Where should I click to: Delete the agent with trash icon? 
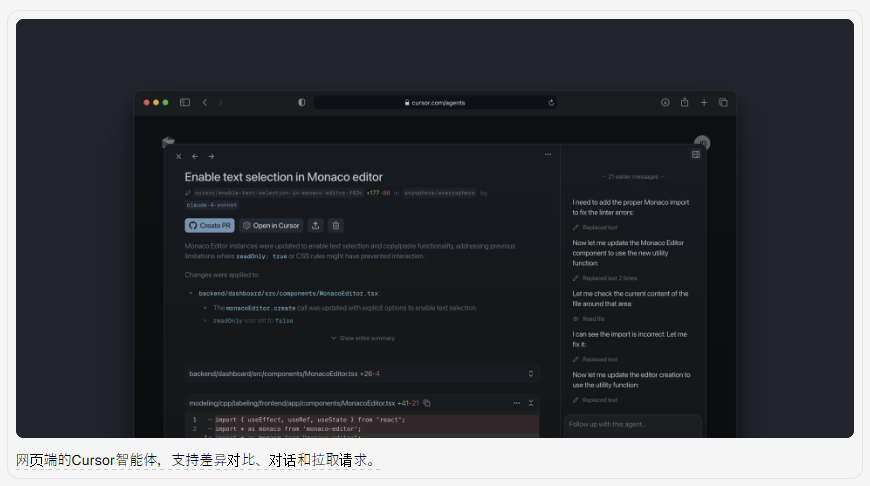[x=336, y=225]
